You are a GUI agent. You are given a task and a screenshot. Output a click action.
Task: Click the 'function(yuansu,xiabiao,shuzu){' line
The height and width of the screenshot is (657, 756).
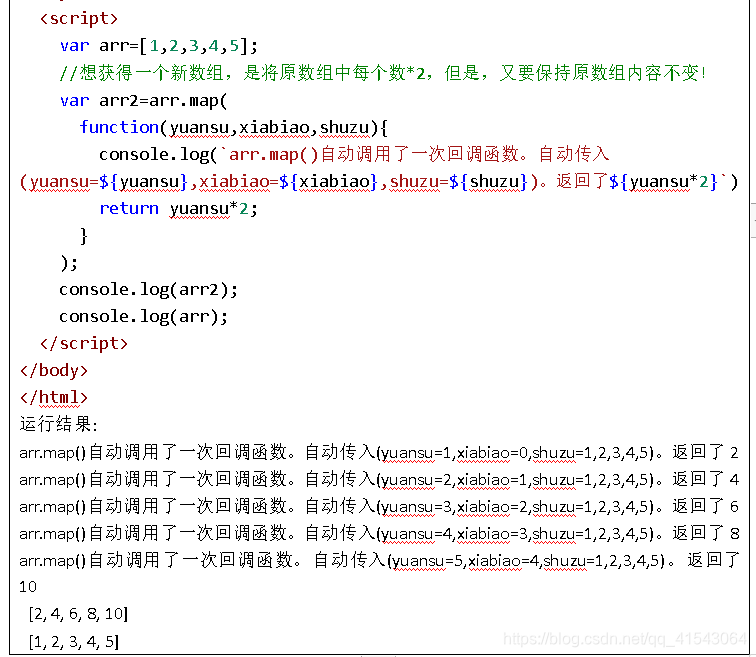(233, 127)
